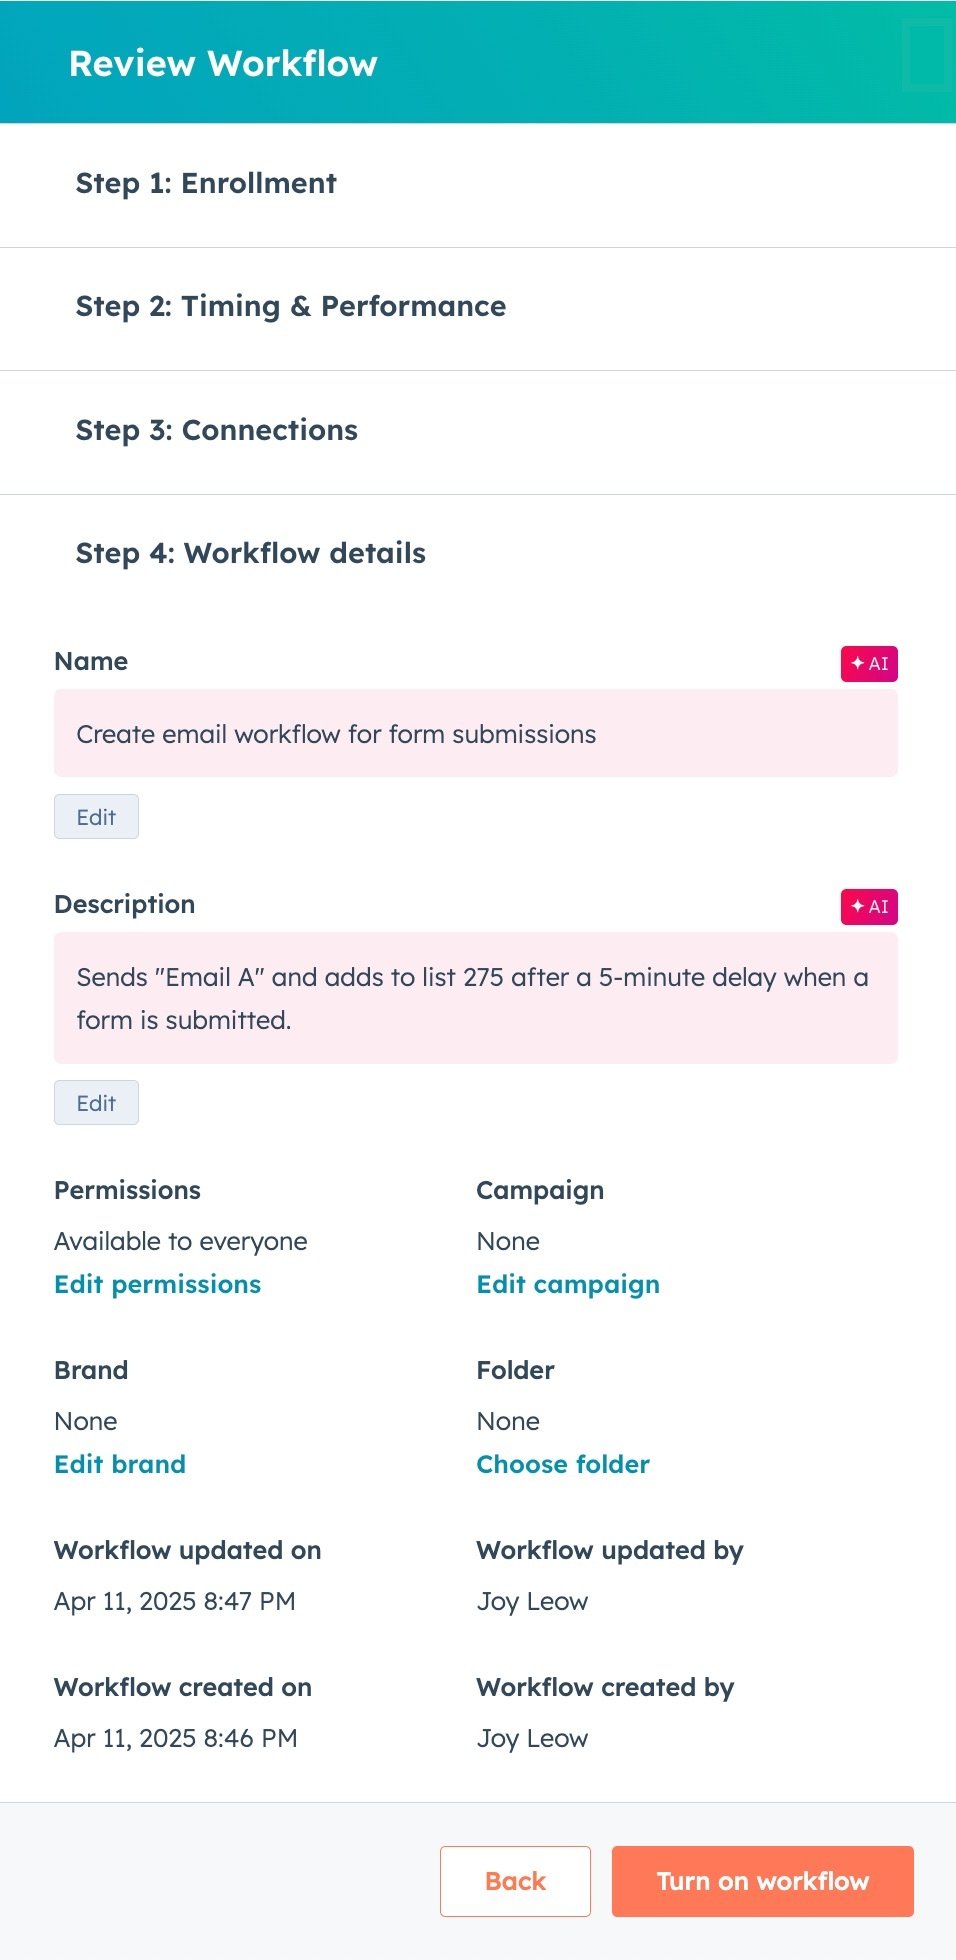This screenshot has width=956, height=1960.
Task: Expand Step 1: Enrollment section
Action: click(x=205, y=184)
